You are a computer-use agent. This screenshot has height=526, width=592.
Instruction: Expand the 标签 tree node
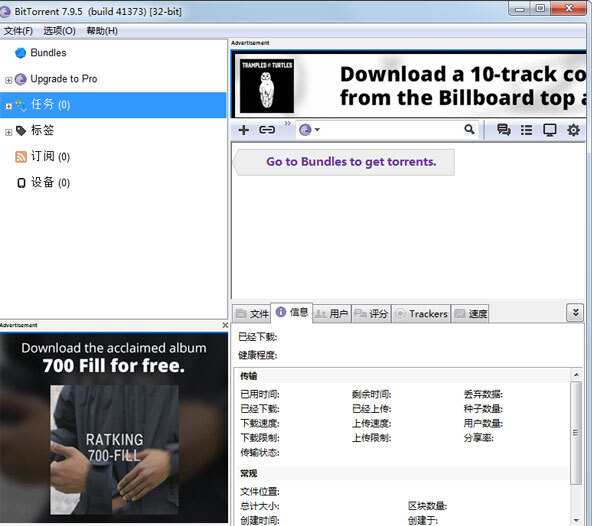click(x=8, y=132)
